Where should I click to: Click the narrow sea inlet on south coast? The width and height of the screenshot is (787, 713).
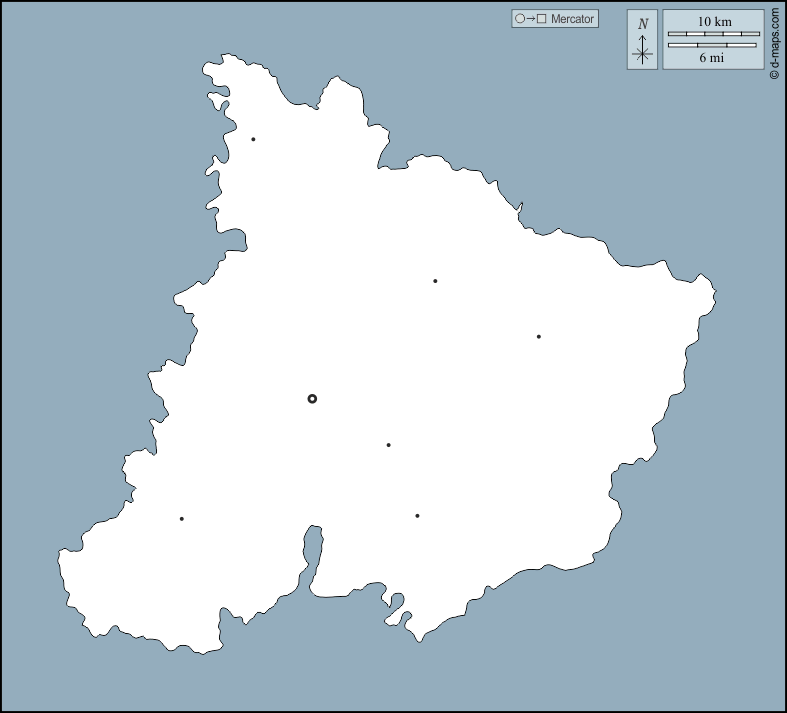click(x=311, y=556)
